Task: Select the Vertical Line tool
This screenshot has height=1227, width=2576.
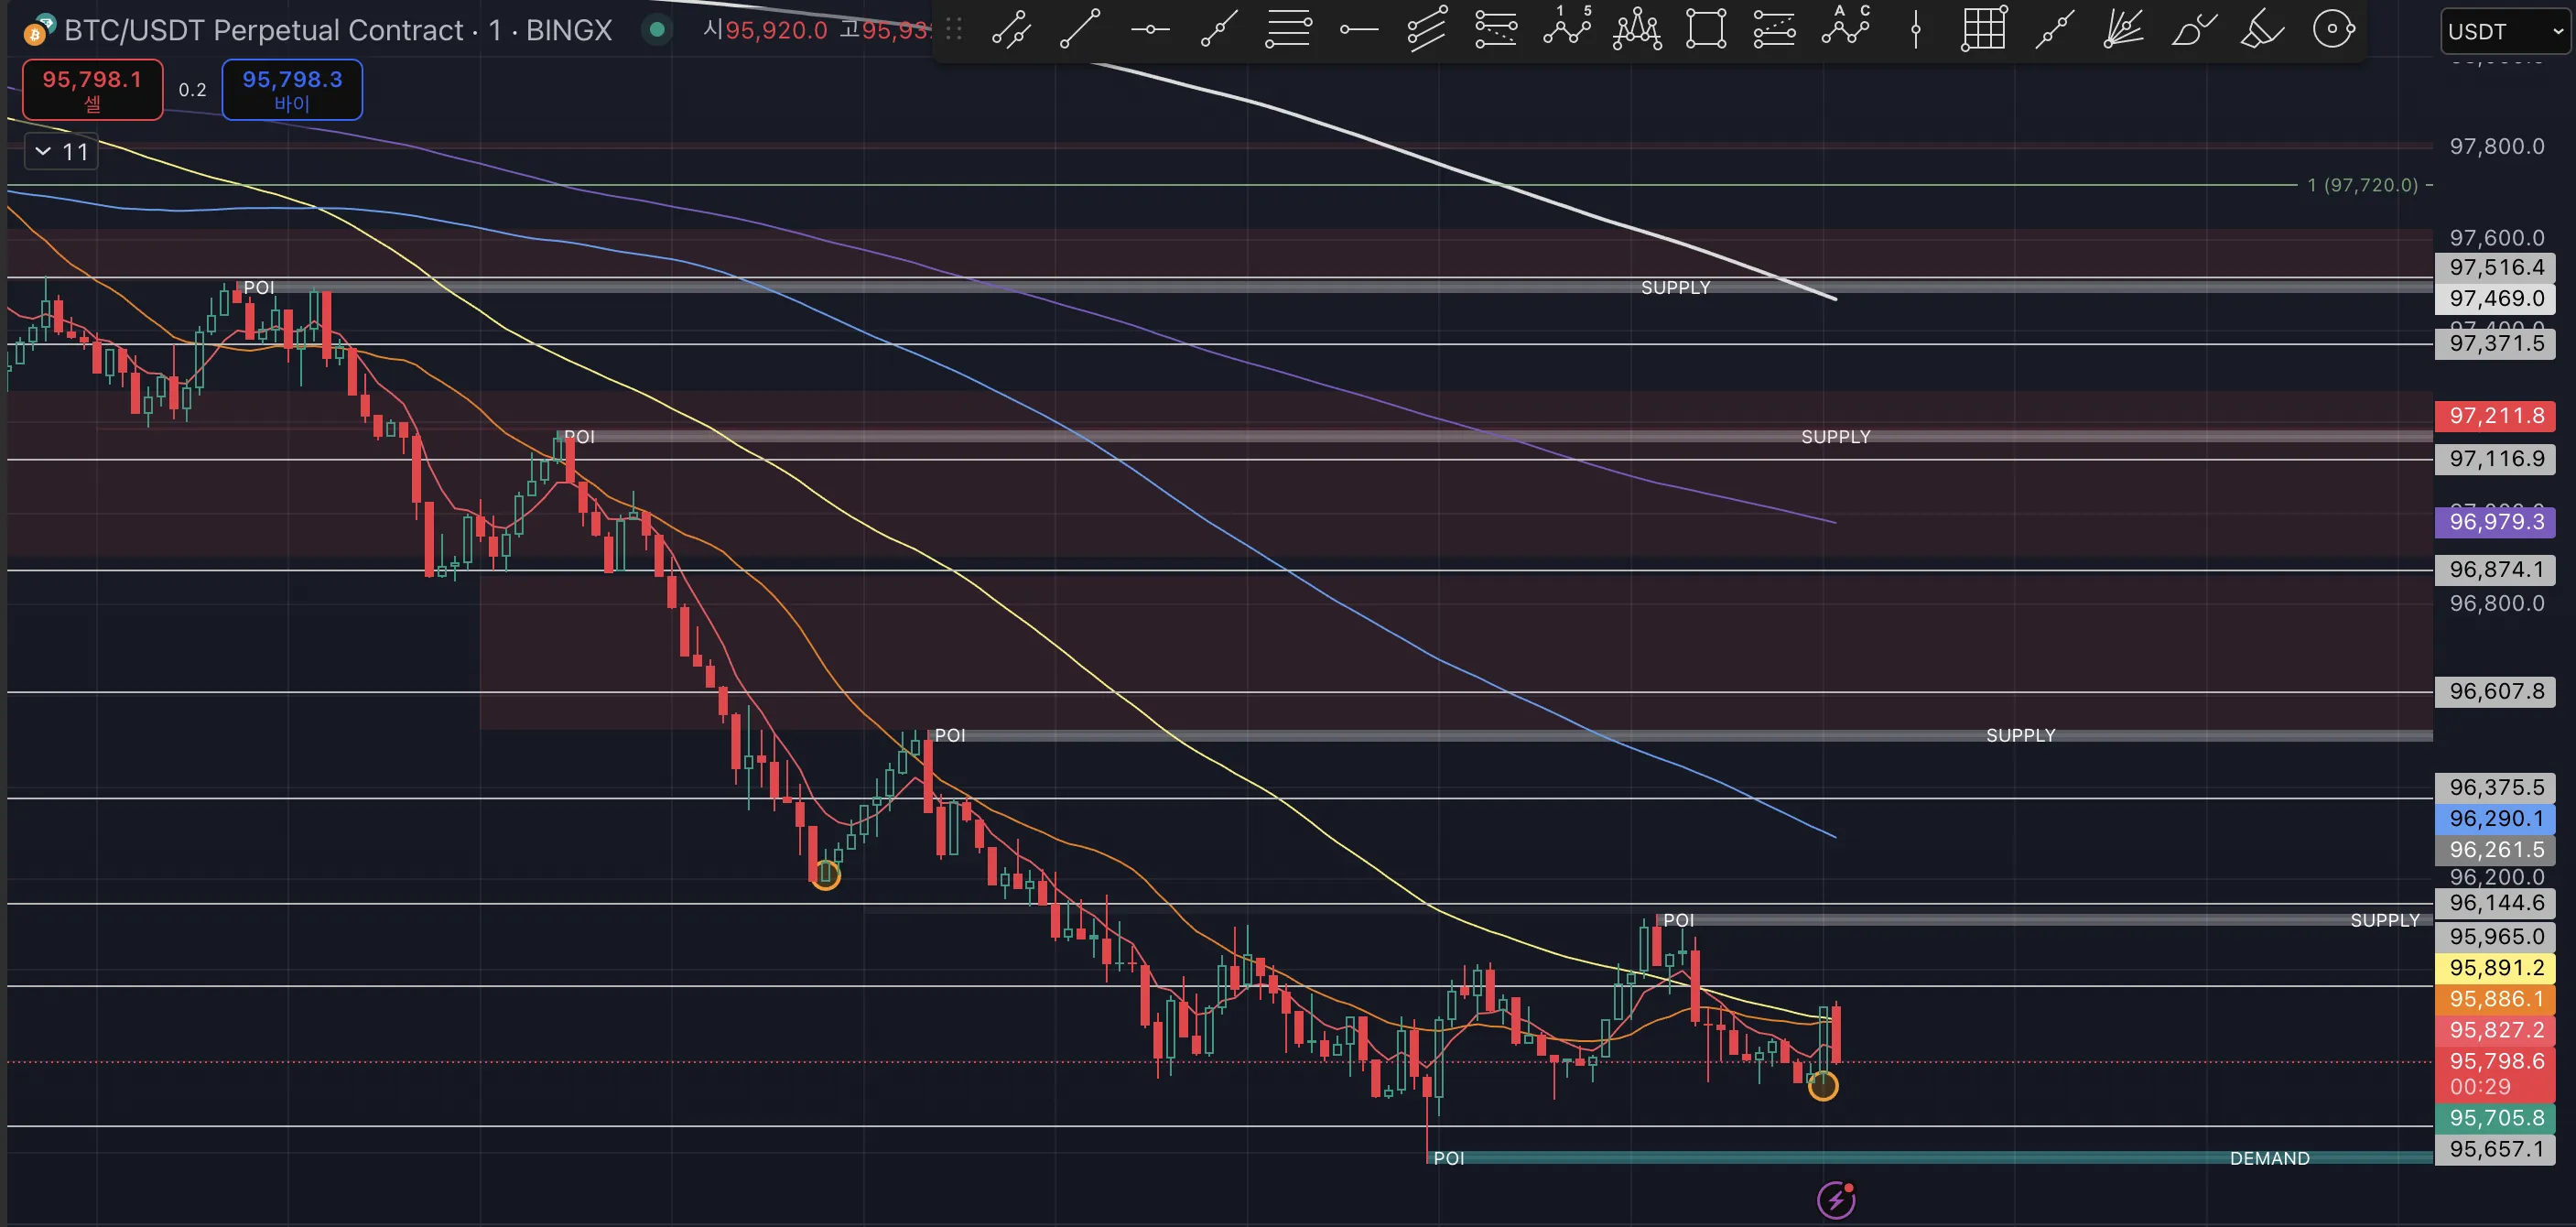Action: click(1915, 30)
